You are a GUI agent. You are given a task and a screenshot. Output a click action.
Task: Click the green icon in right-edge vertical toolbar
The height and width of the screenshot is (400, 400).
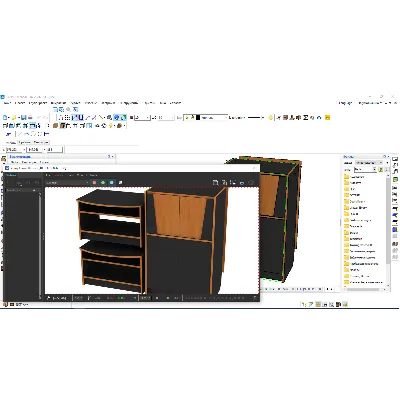(x=395, y=179)
